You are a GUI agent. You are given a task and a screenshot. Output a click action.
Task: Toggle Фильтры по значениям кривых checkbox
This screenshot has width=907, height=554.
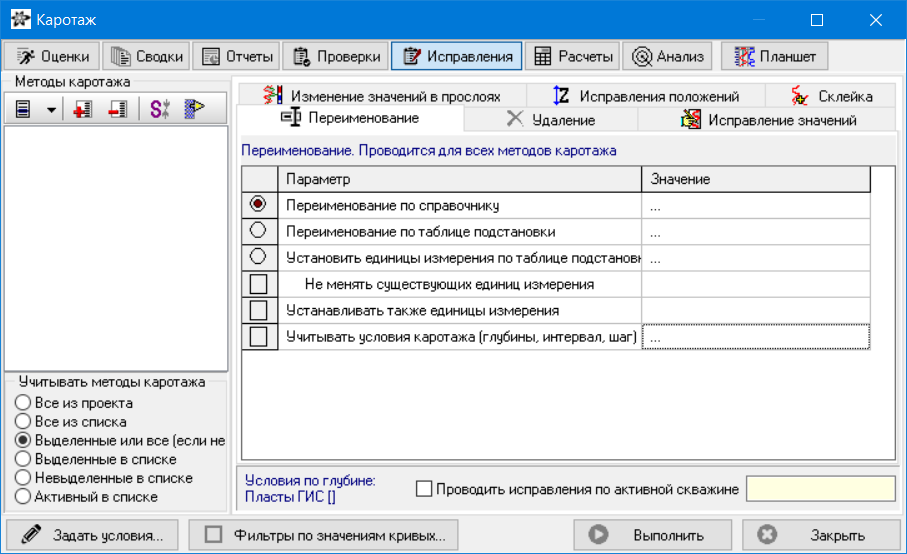[x=213, y=534]
